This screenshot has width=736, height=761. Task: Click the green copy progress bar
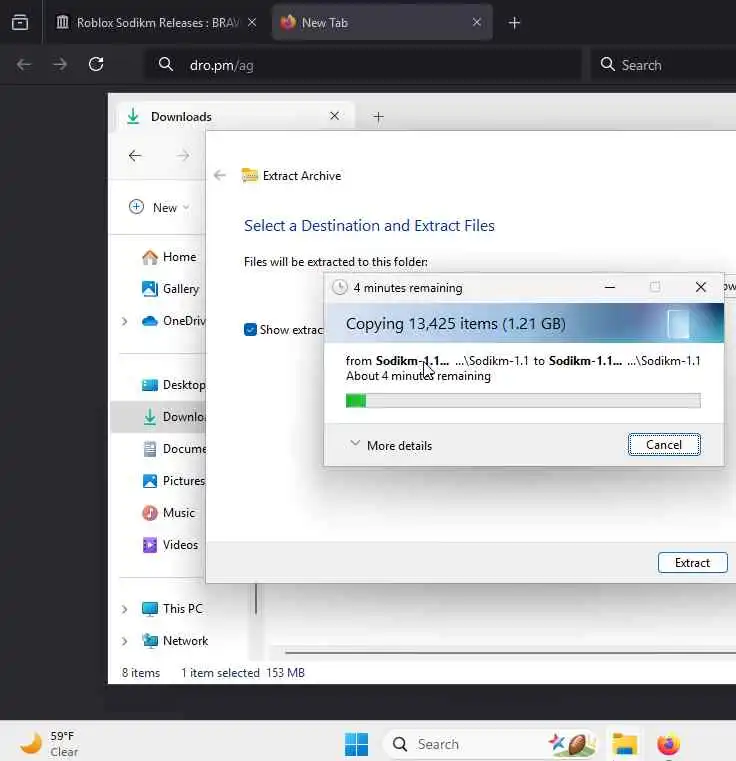[x=523, y=400]
